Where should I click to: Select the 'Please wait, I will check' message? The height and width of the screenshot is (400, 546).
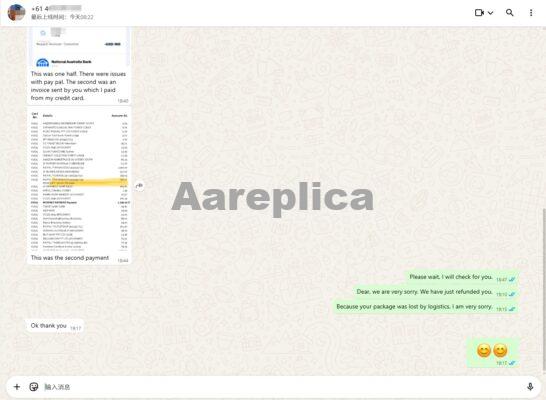[462, 277]
